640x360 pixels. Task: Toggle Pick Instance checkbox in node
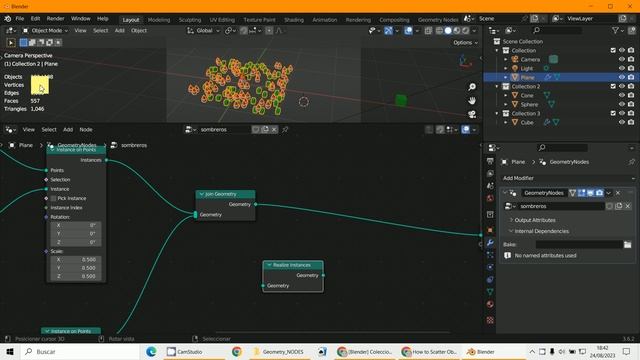coord(53,198)
